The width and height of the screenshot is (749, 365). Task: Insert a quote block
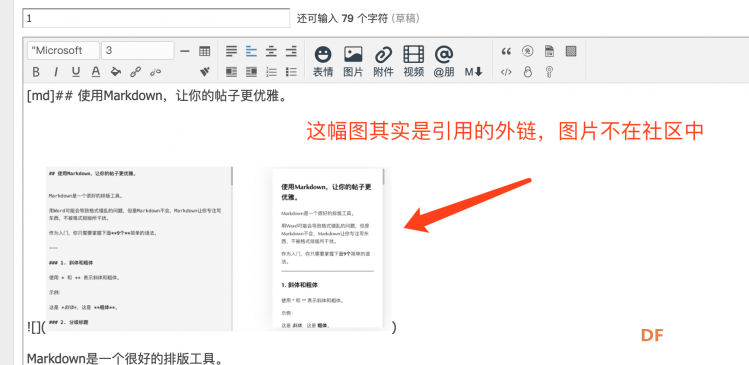(x=506, y=51)
